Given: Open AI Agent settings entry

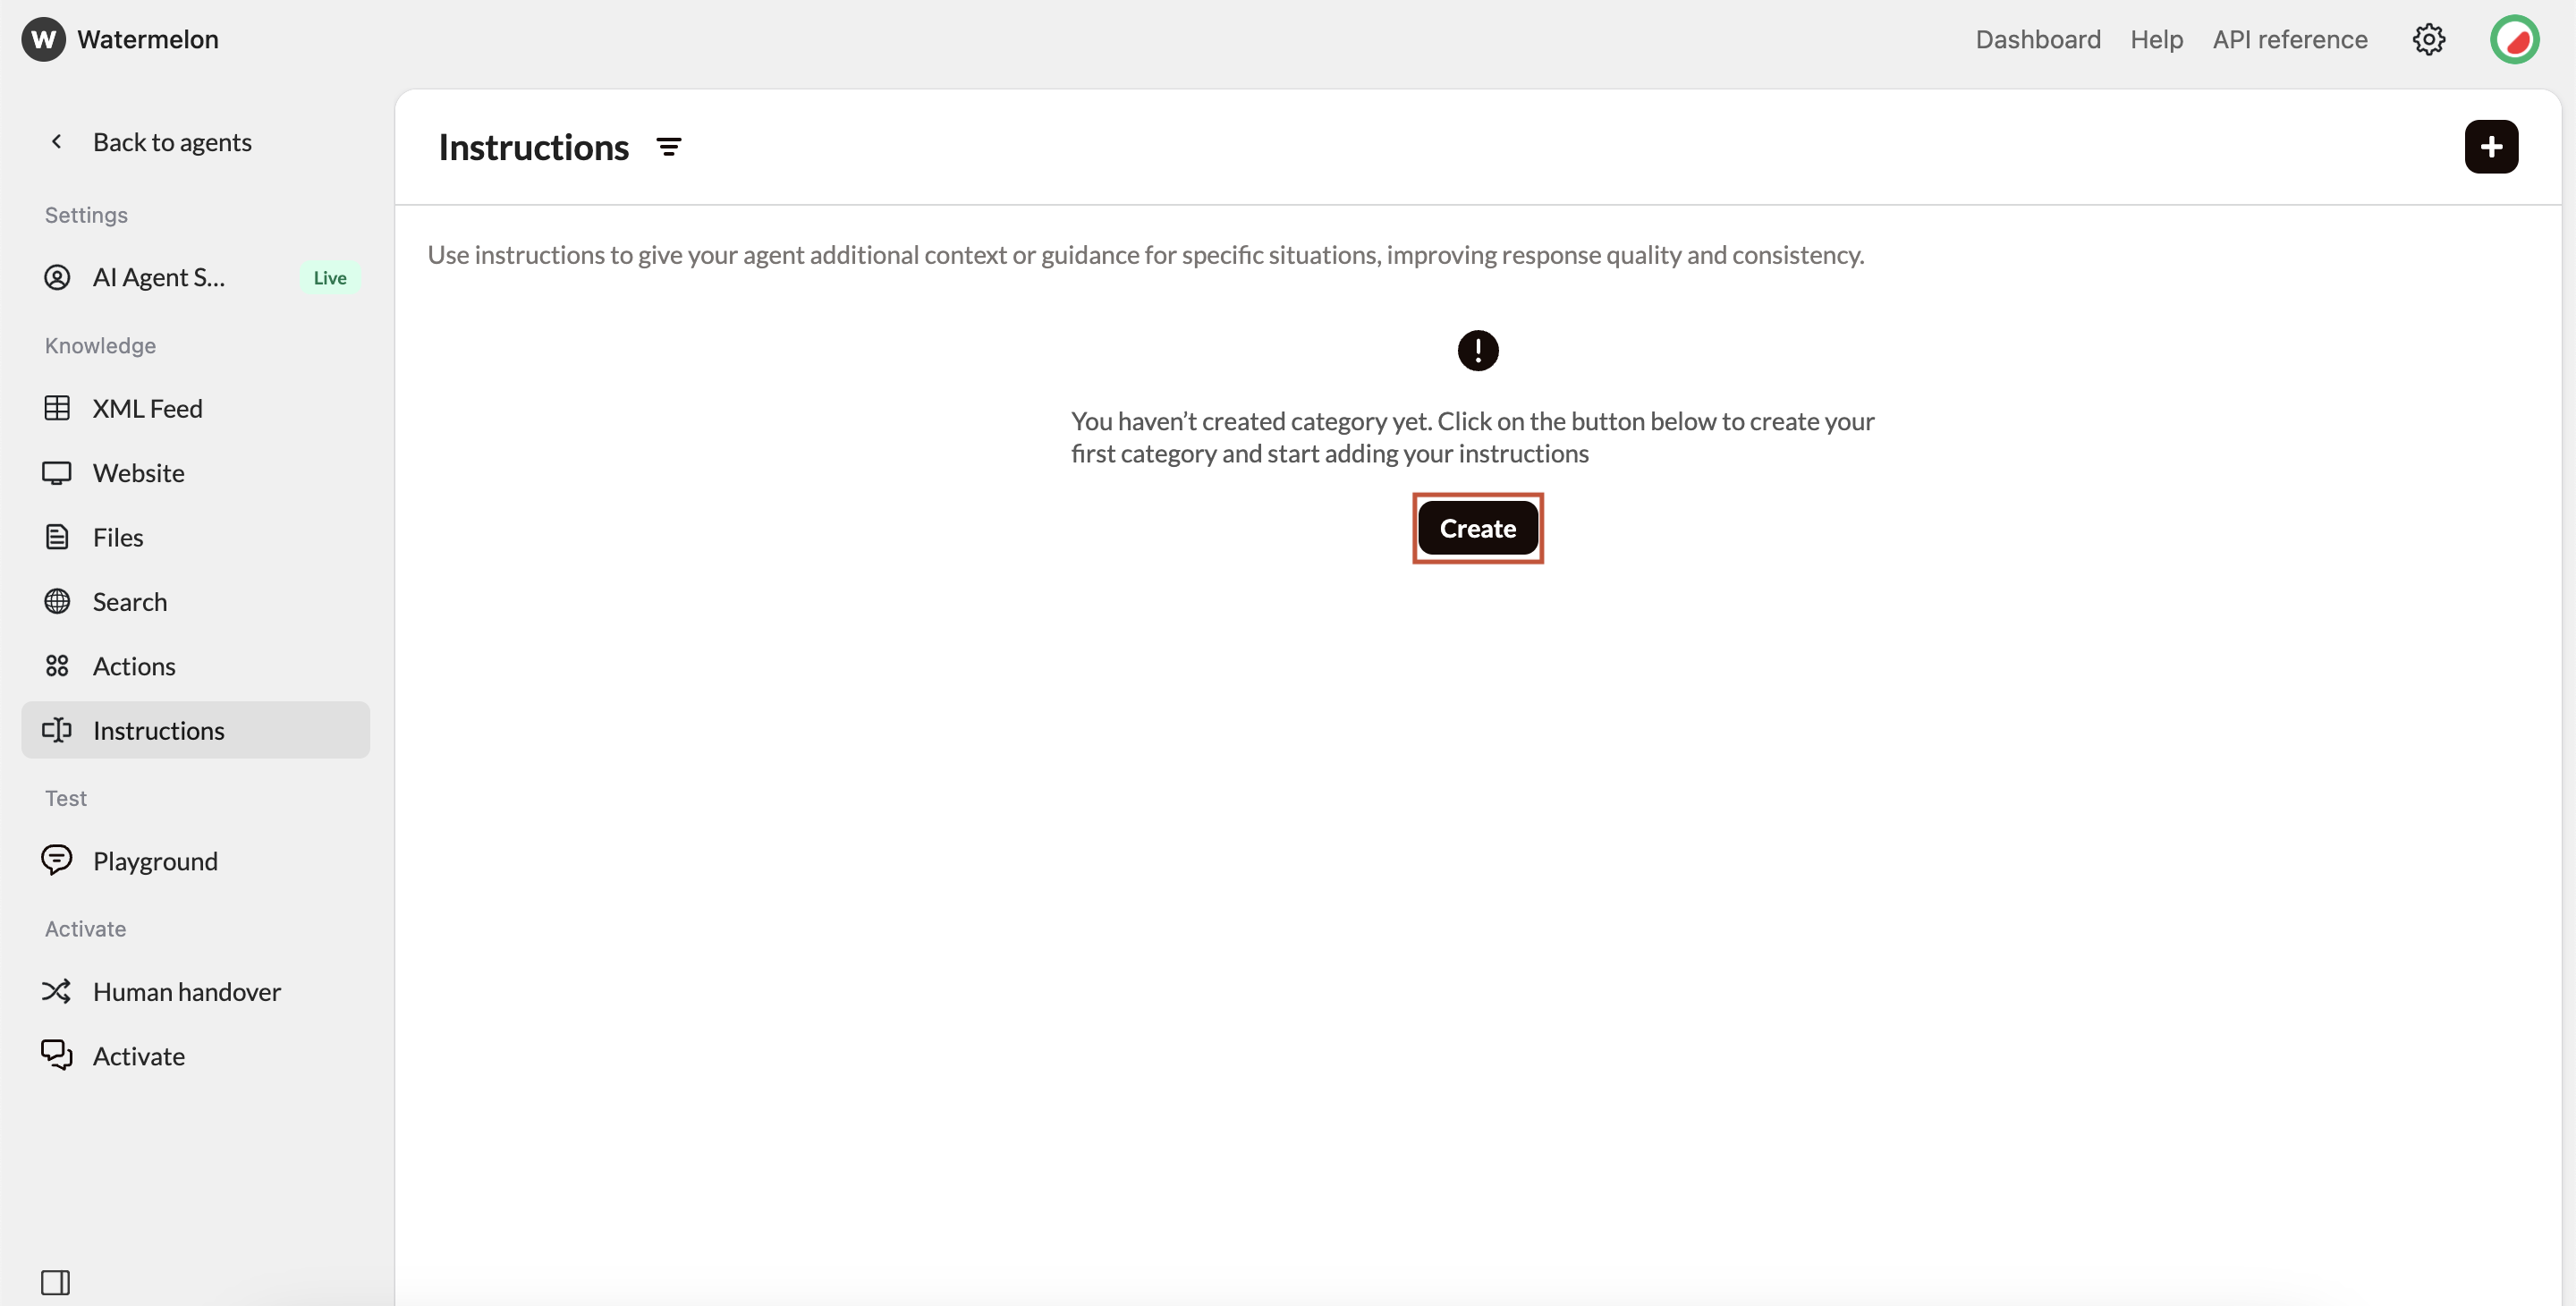Looking at the screenshot, I should 158,277.
